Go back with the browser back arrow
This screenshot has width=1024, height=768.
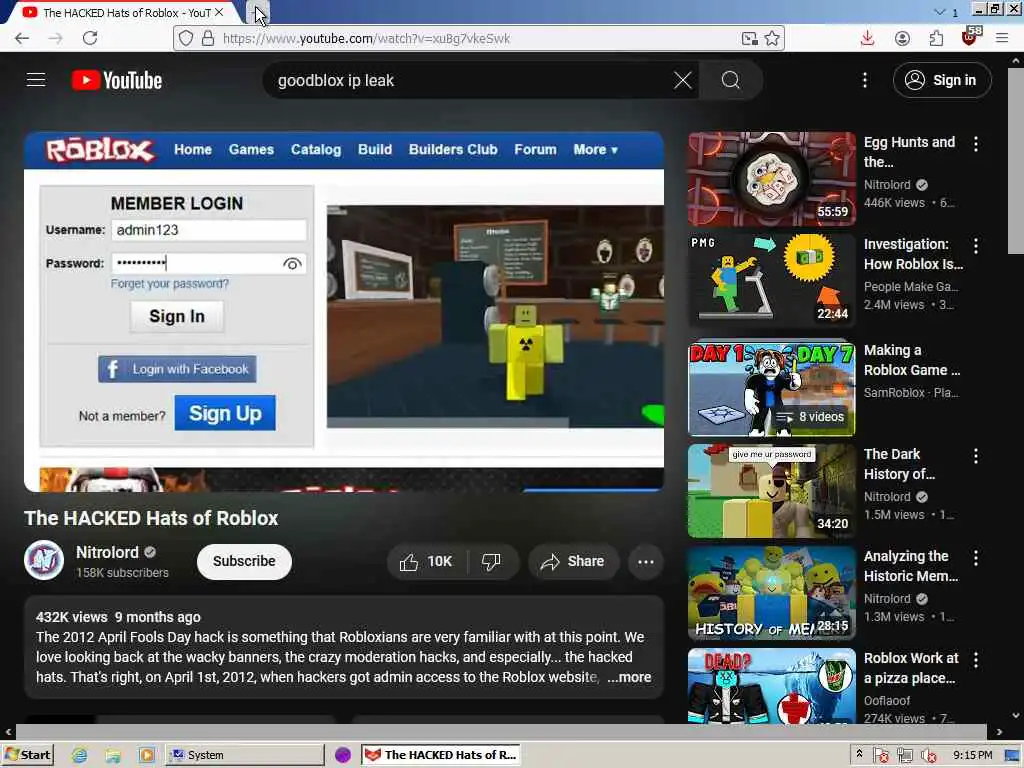coord(22,39)
